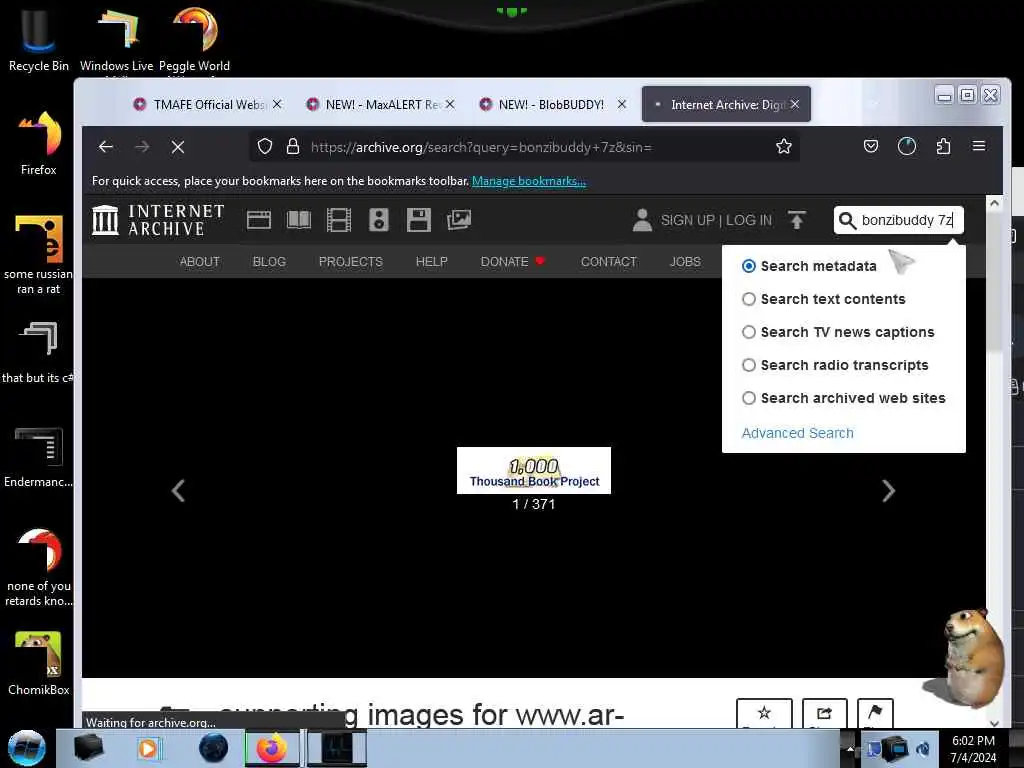Click the 1,000 Thousand Book Project thumbnail
1024x768 pixels.
(x=534, y=470)
